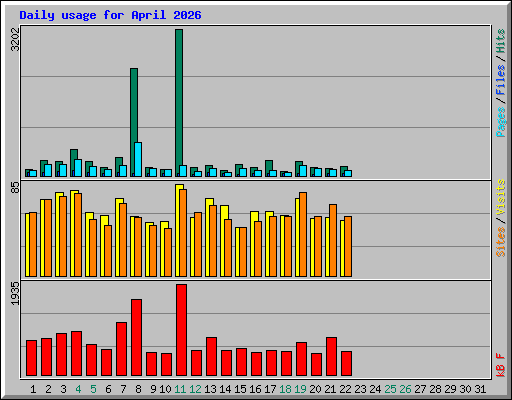Click the Files legend label

[500, 80]
